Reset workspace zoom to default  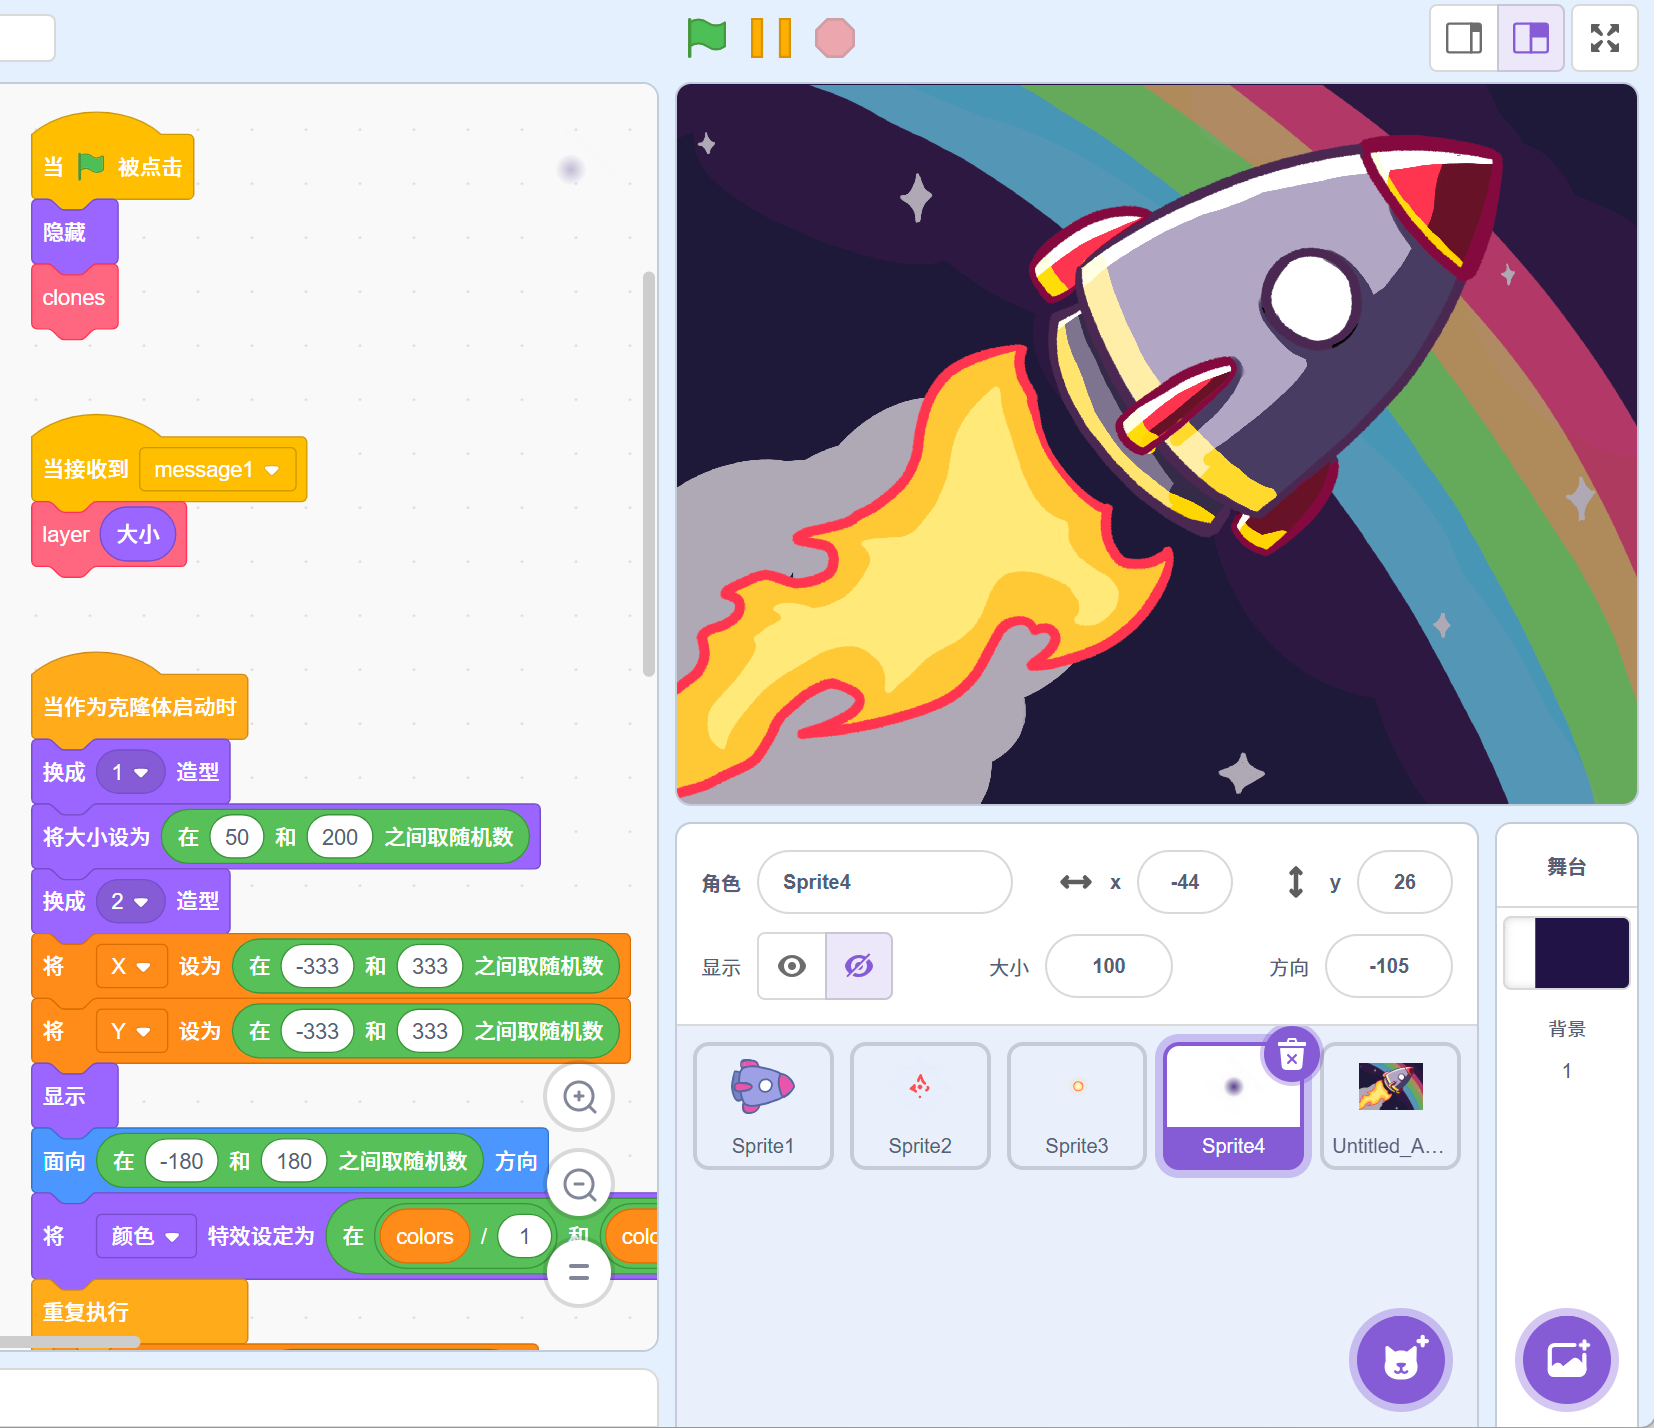point(579,1272)
